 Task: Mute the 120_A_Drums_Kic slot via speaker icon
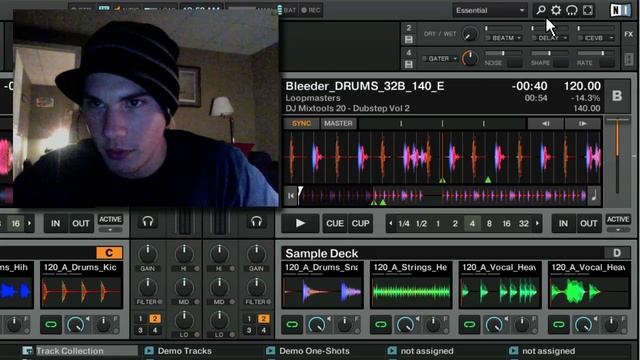(88, 318)
